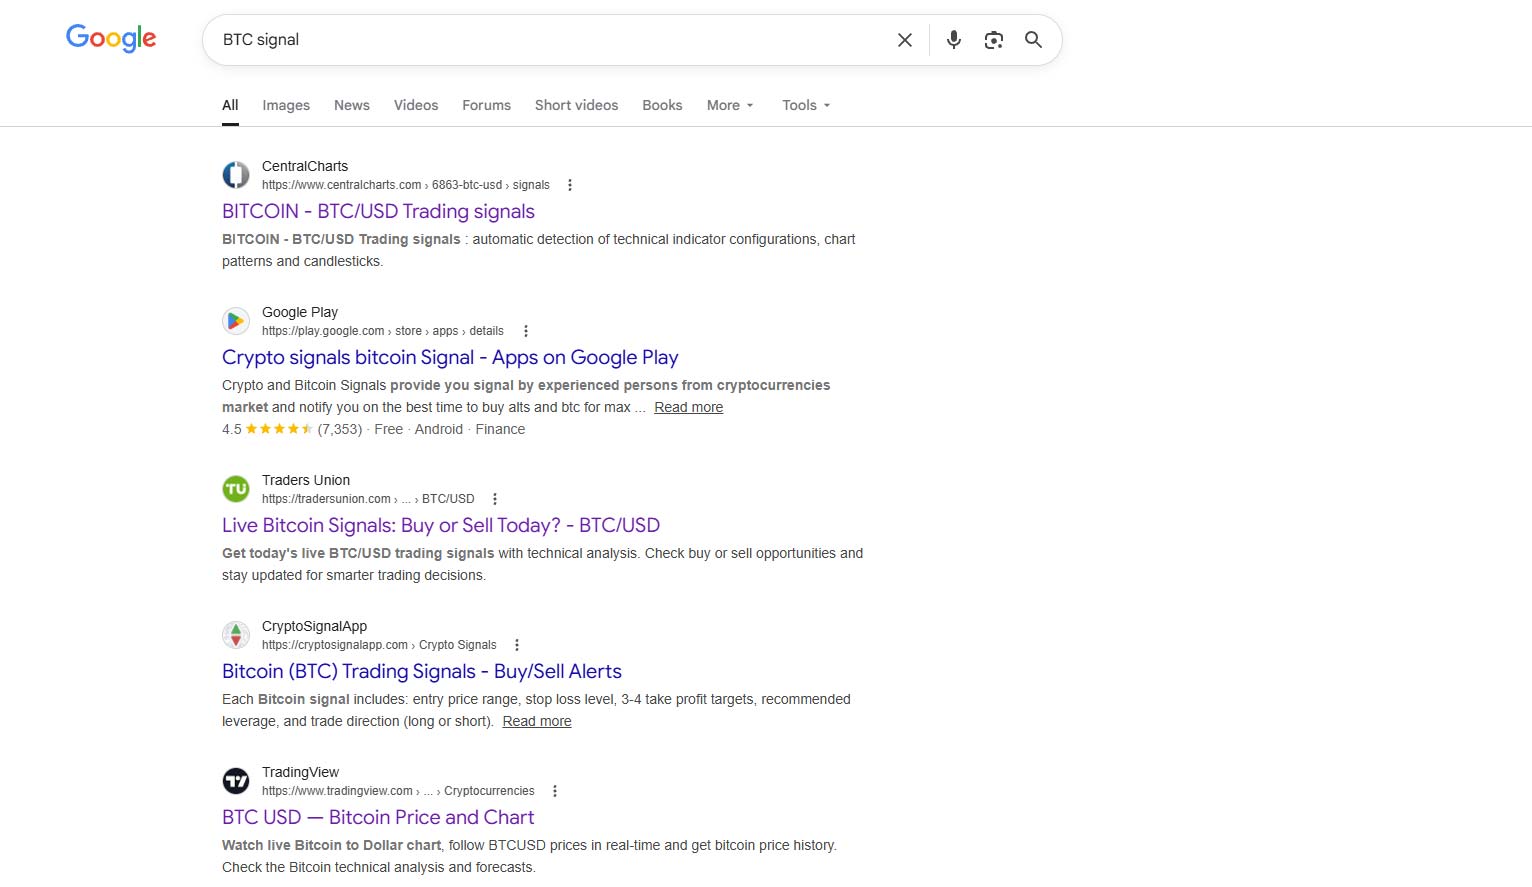The width and height of the screenshot is (1532, 887).
Task: Switch to the Videos tab
Action: (x=416, y=105)
